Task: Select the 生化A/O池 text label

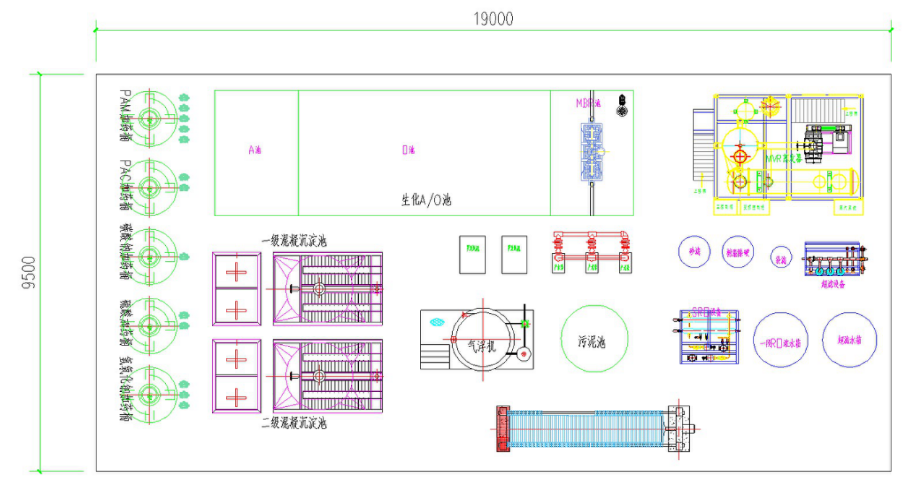Action: 426,201
